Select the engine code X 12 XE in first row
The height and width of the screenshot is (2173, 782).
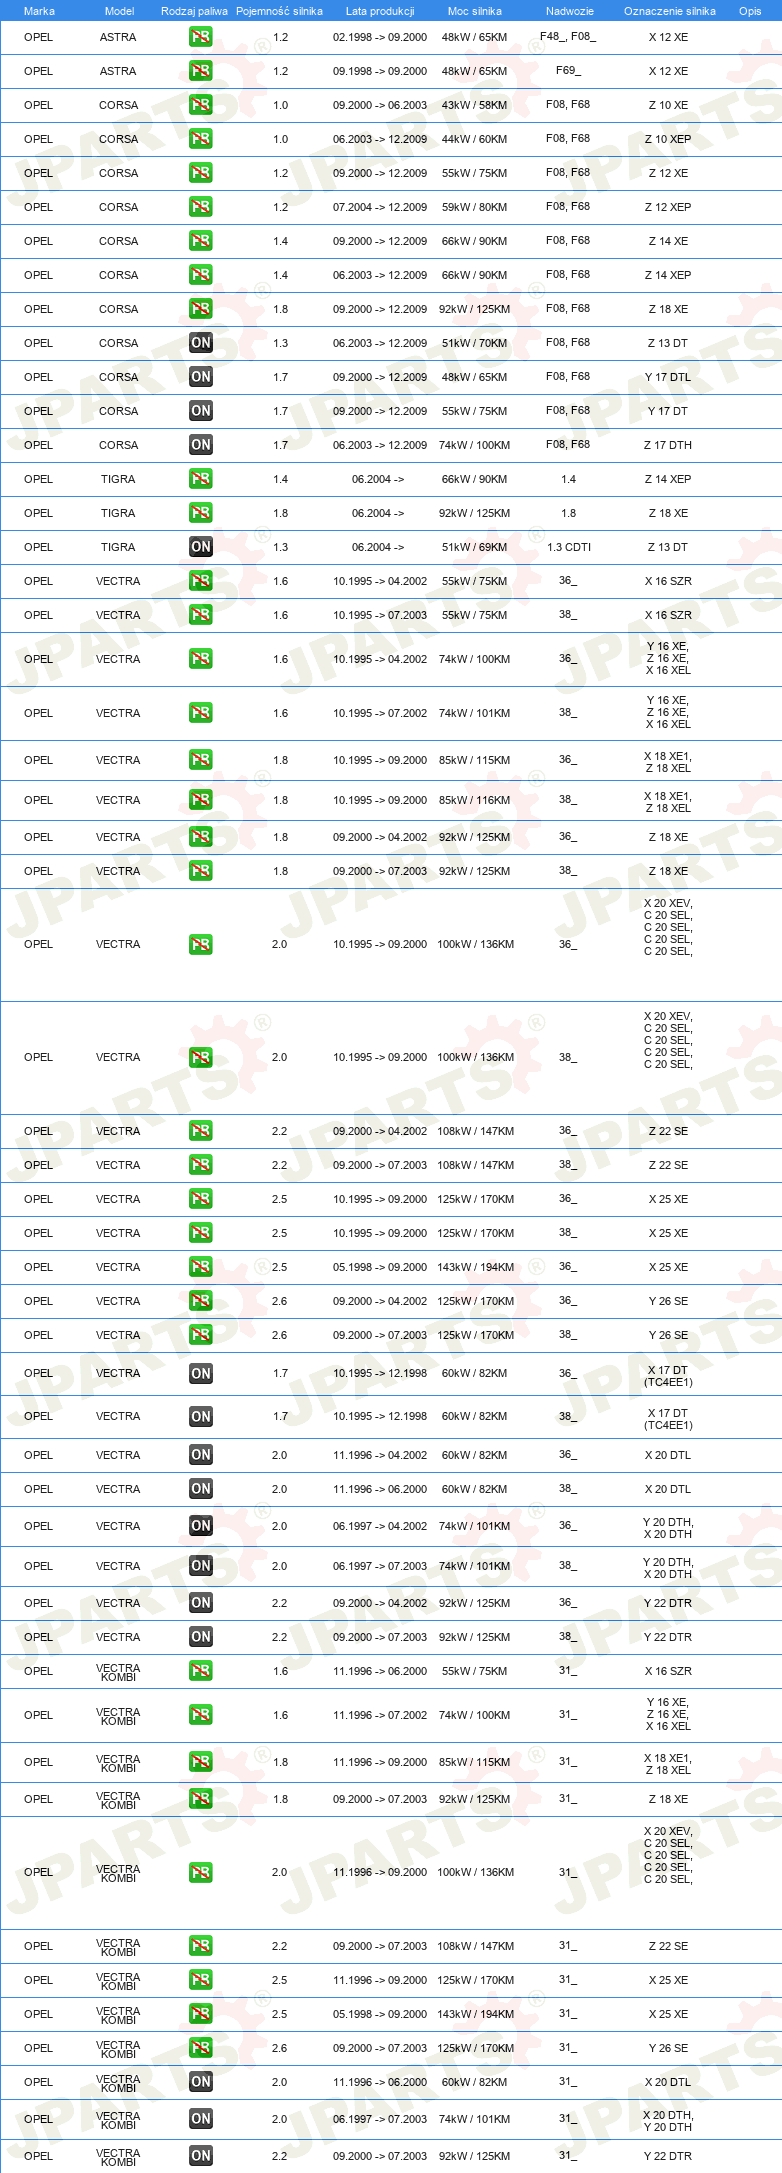coord(668,37)
